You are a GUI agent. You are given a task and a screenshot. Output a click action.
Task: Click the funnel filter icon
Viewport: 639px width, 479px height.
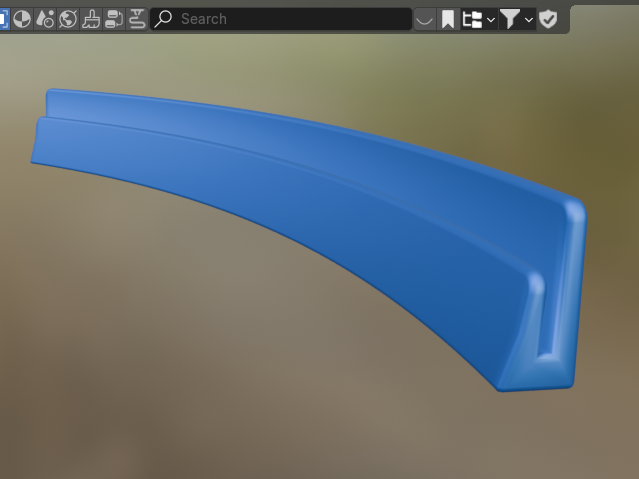pyautogui.click(x=510, y=18)
